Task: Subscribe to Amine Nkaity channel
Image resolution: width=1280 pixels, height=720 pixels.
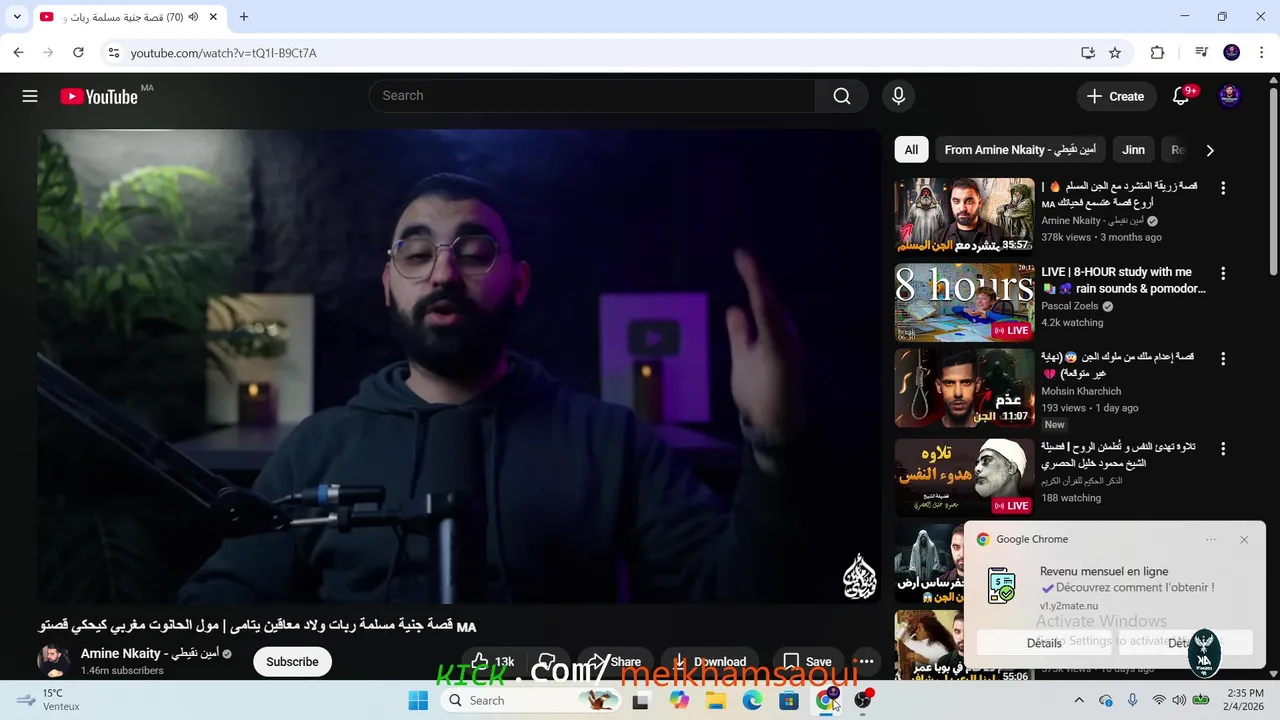Action: 292,661
